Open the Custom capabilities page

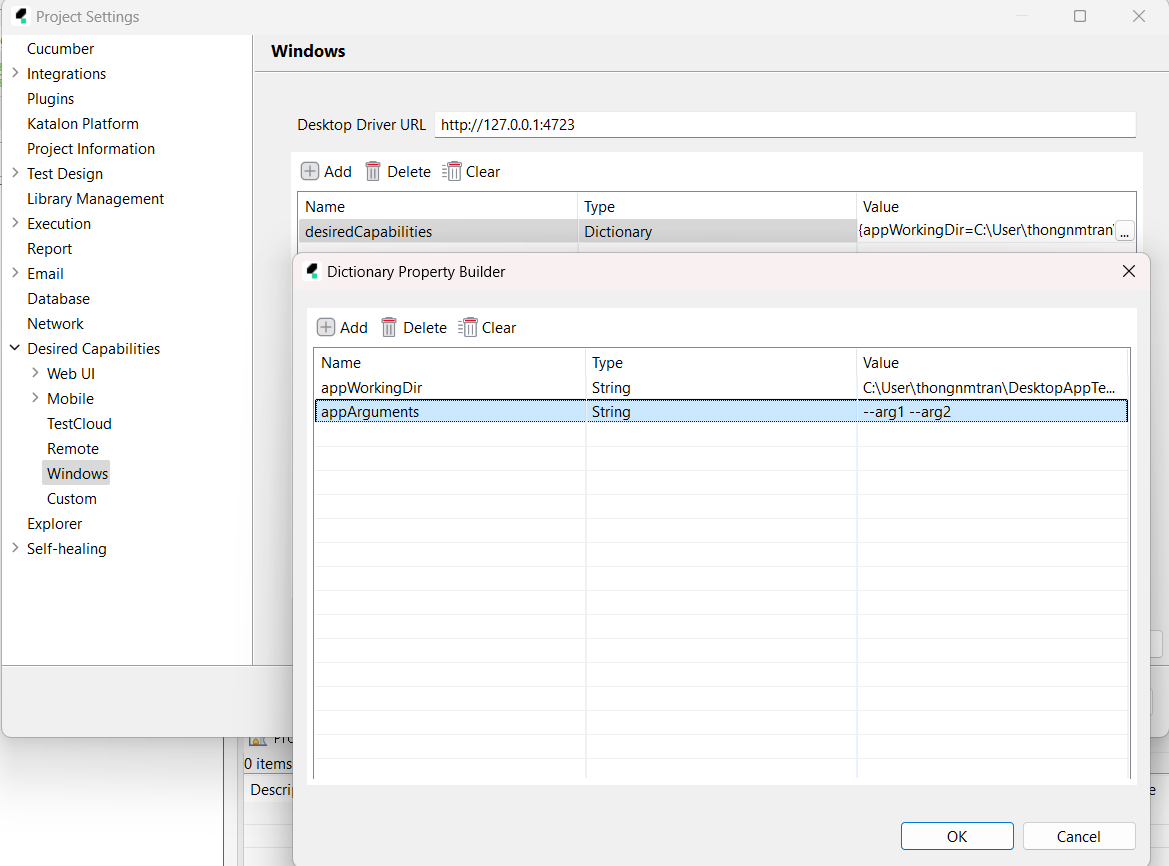[x=71, y=498]
